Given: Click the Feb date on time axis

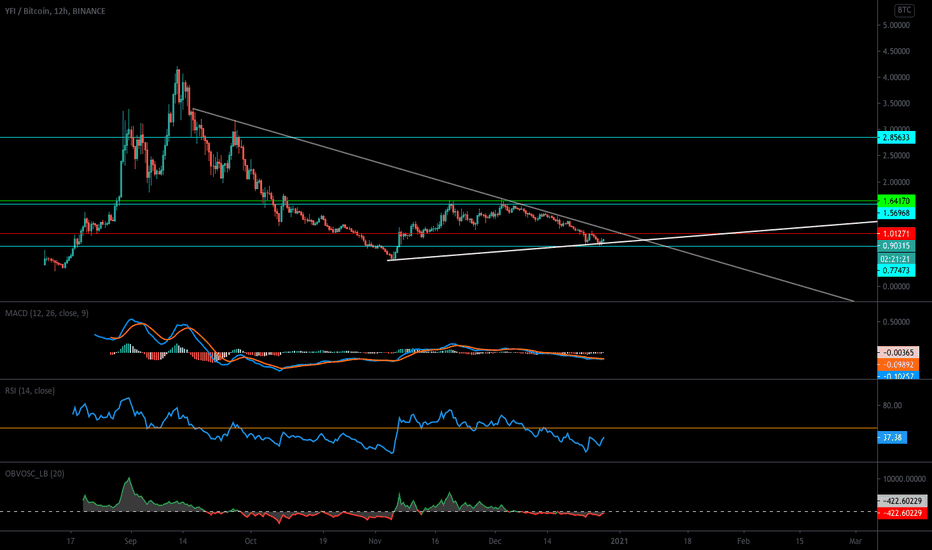Looking at the screenshot, I should tap(743, 541).
